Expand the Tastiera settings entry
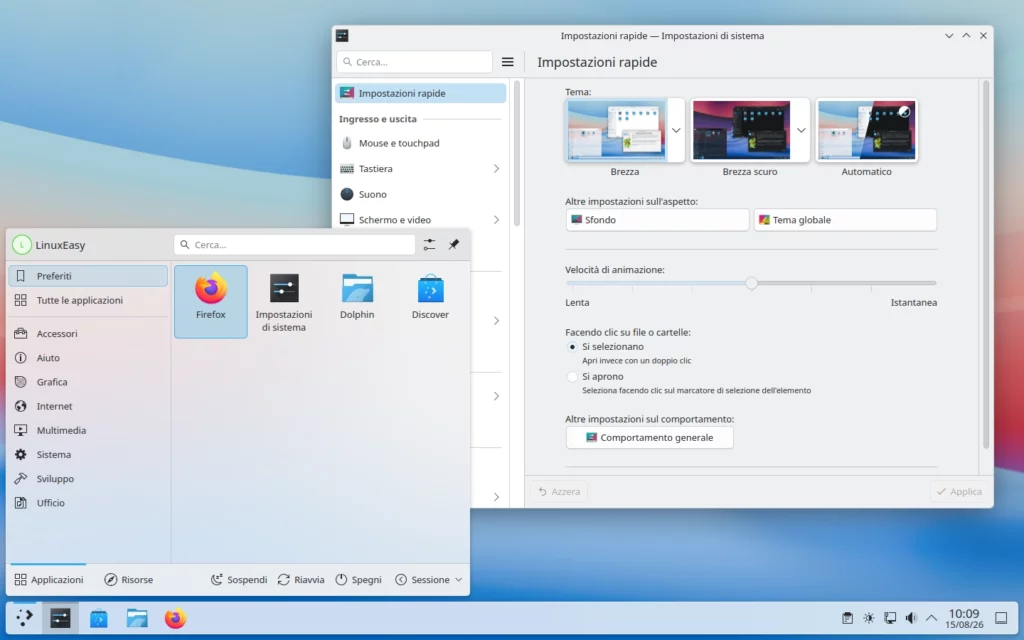 496,168
